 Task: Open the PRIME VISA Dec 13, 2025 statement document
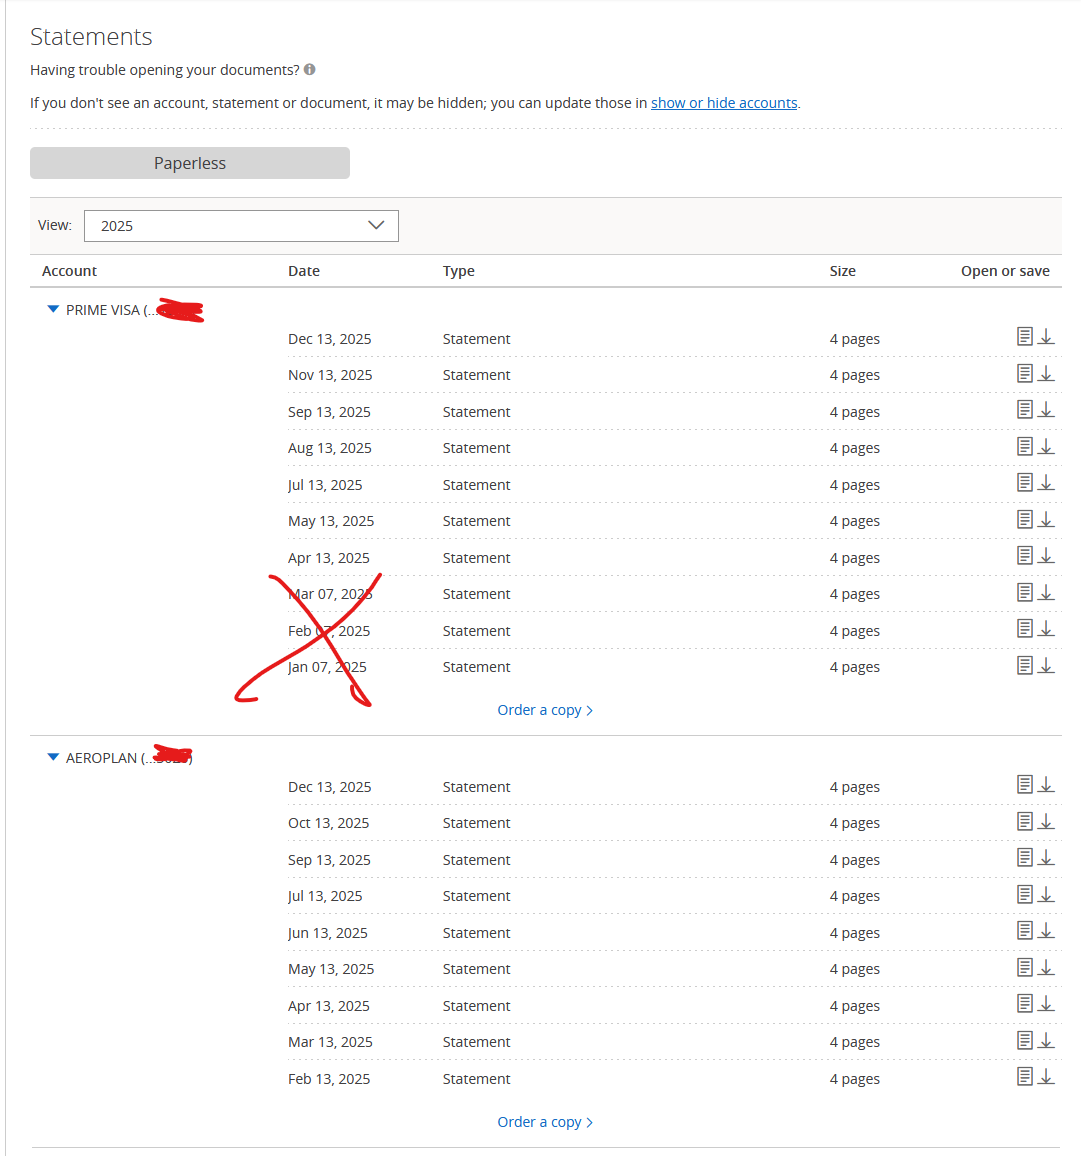(1025, 337)
